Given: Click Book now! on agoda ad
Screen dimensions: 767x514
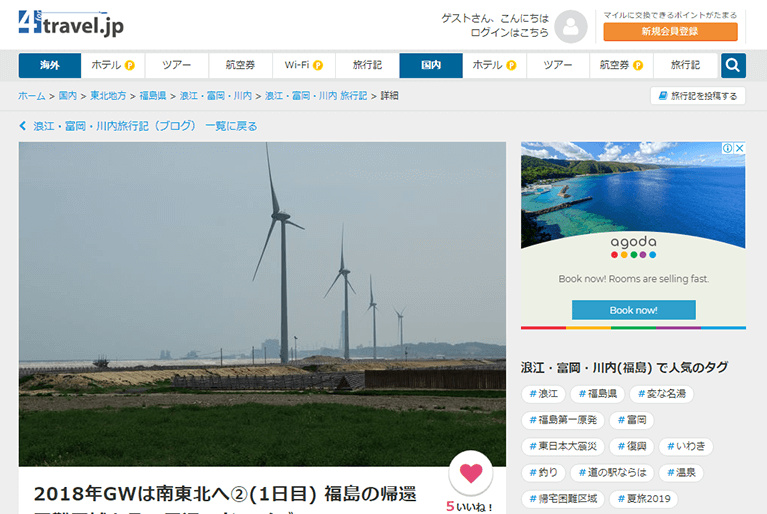Looking at the screenshot, I should [633, 310].
